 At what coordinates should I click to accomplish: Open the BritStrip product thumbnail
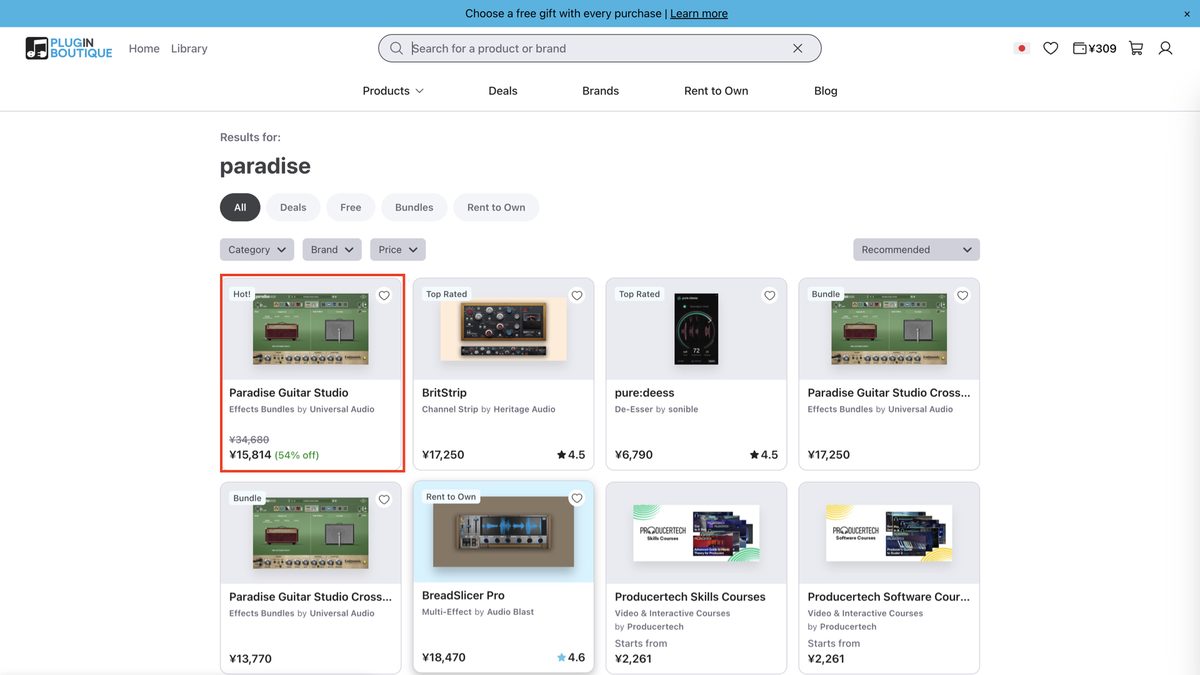click(503, 330)
